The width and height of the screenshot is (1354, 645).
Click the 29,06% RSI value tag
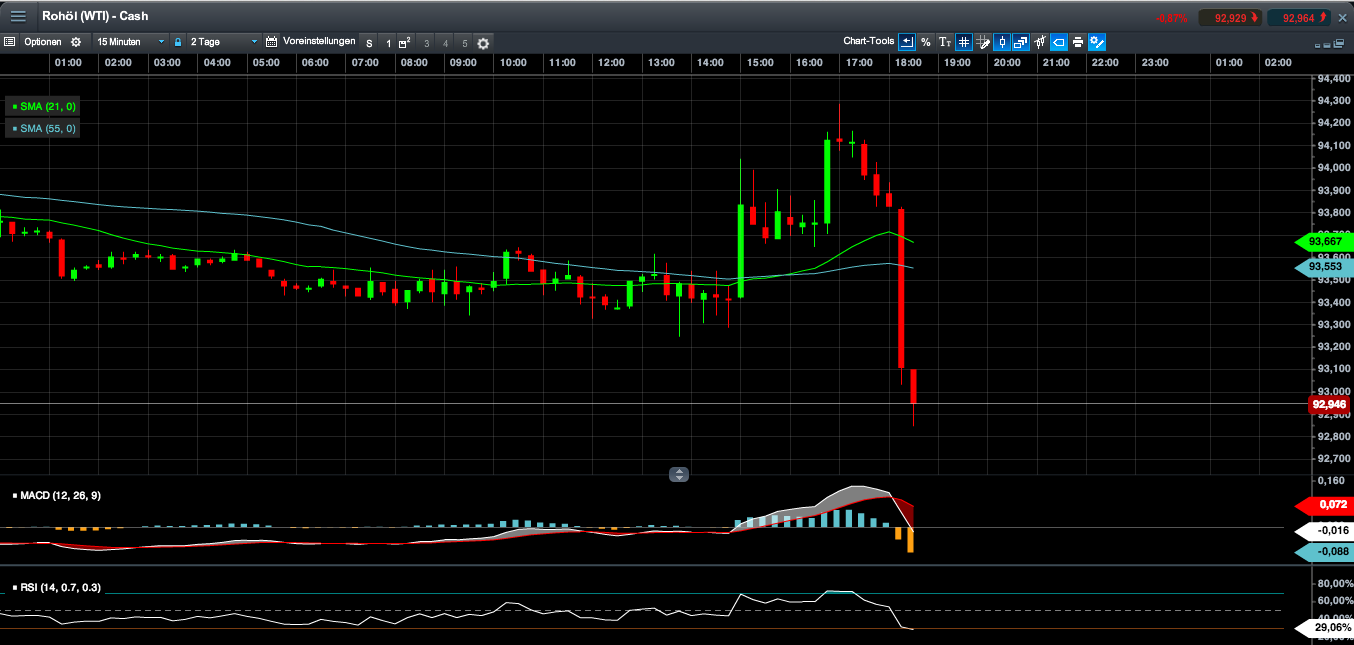pyautogui.click(x=1324, y=628)
